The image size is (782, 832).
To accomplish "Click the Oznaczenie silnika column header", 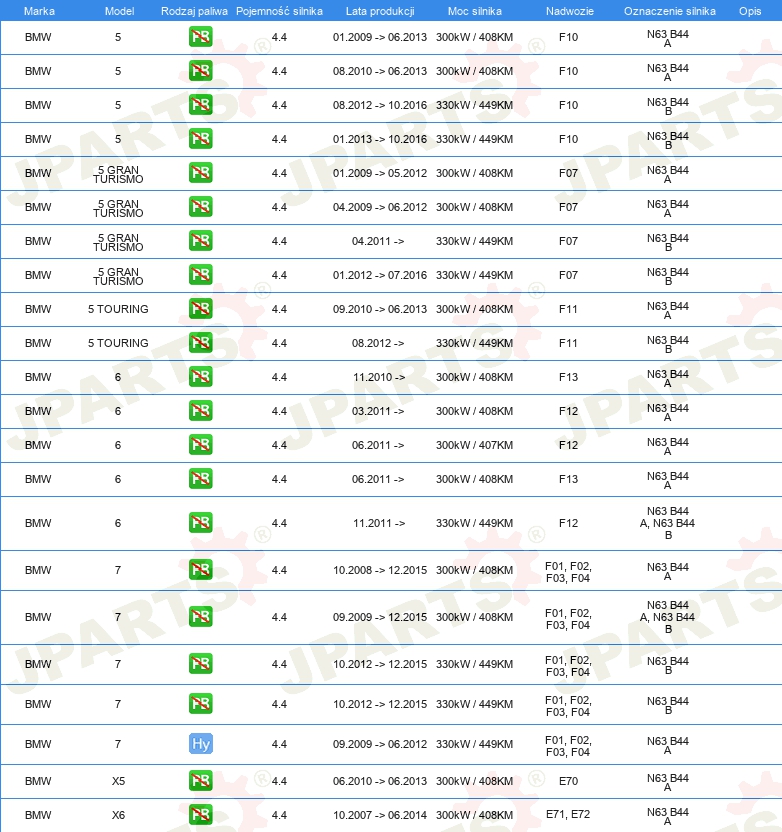I will (x=670, y=11).
